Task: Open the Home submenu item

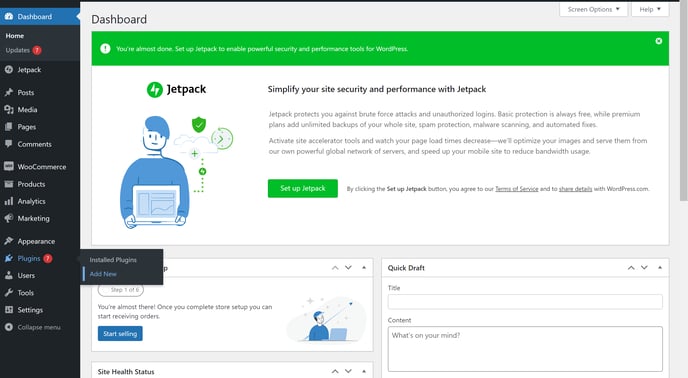Action: 14,36
